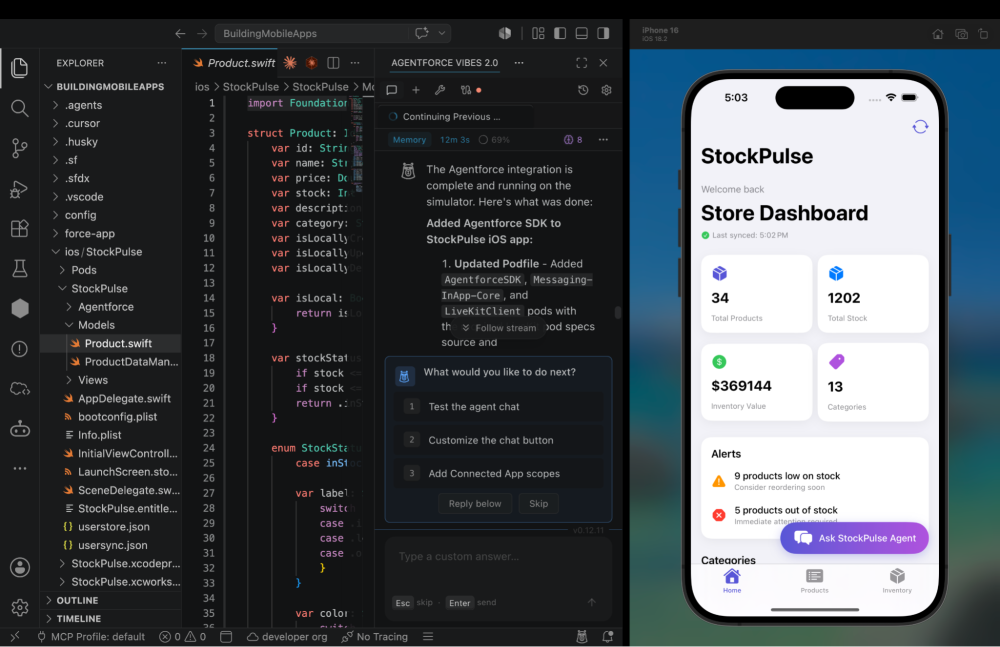
Task: Open Explorer more actions menu
Action: (162, 63)
